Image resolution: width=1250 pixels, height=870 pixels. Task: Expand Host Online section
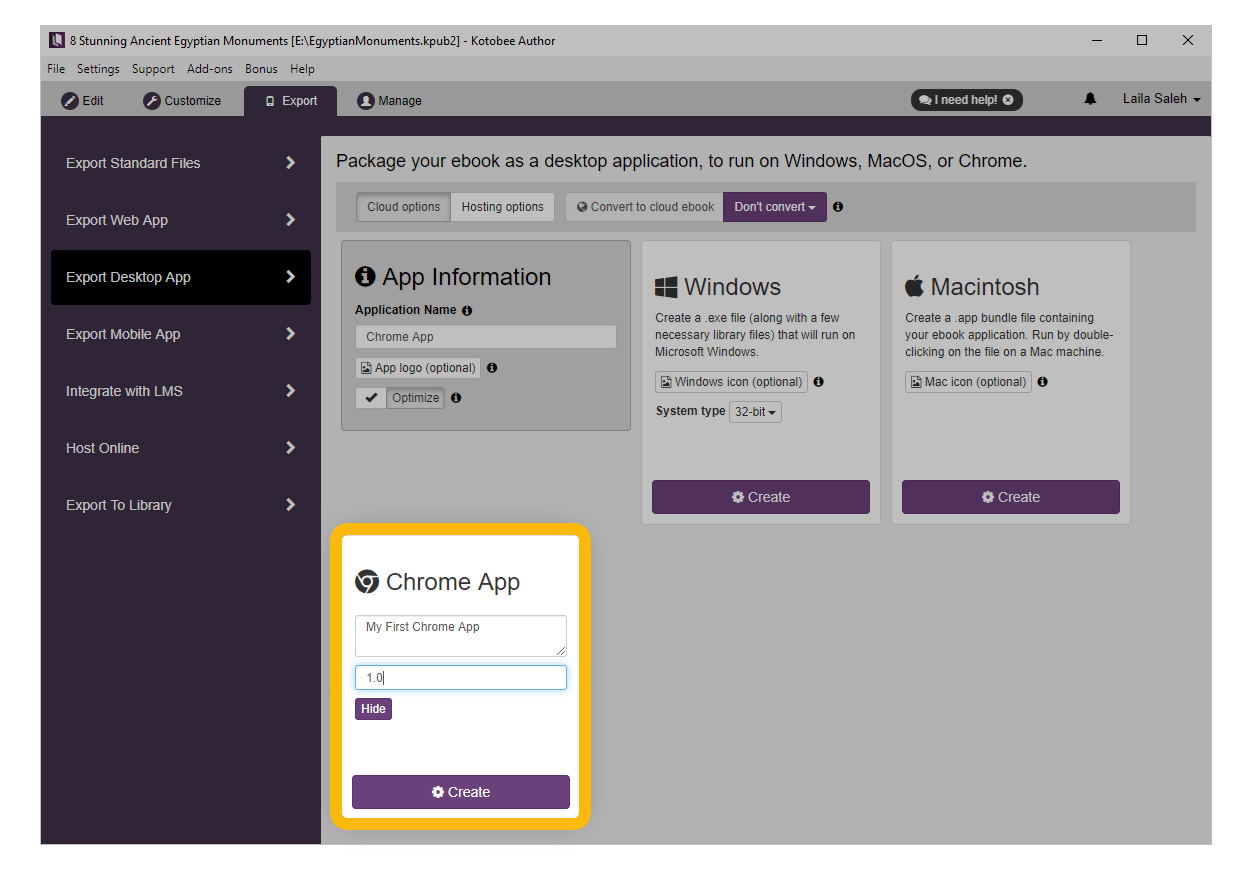181,448
